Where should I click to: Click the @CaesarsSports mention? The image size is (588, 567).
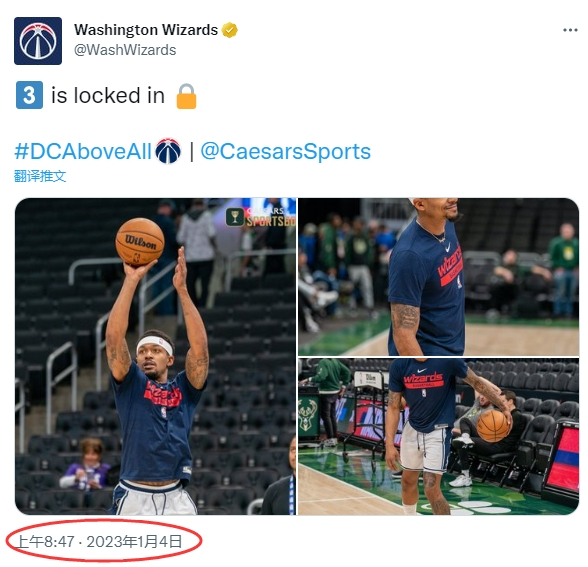click(x=285, y=152)
